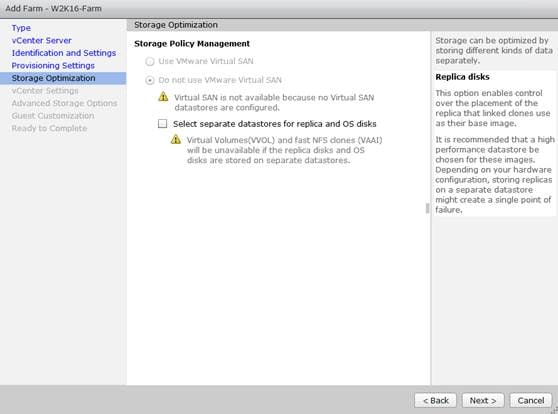Open the vCenter Server step
This screenshot has height=414, width=558.
41,40
